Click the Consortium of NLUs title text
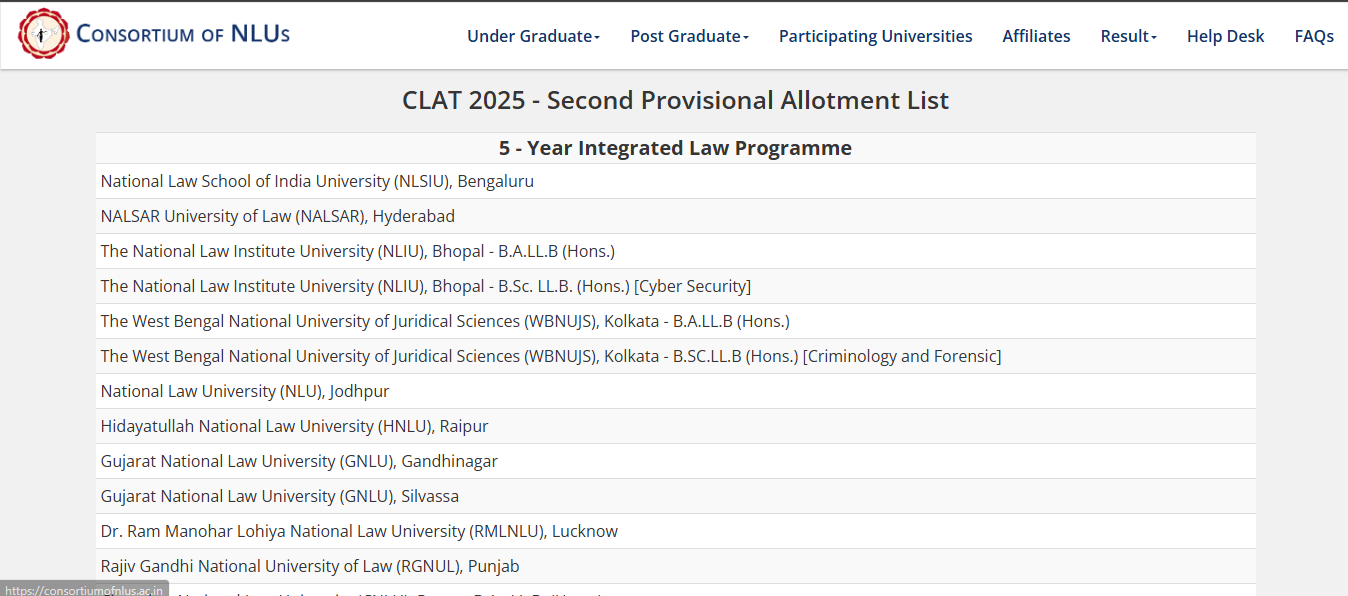Viewport: 1348px width, 596px height. pos(183,34)
